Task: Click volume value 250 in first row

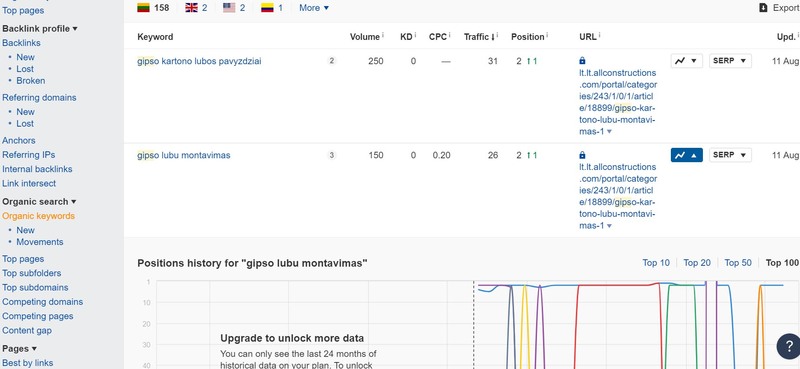Action: tap(376, 61)
